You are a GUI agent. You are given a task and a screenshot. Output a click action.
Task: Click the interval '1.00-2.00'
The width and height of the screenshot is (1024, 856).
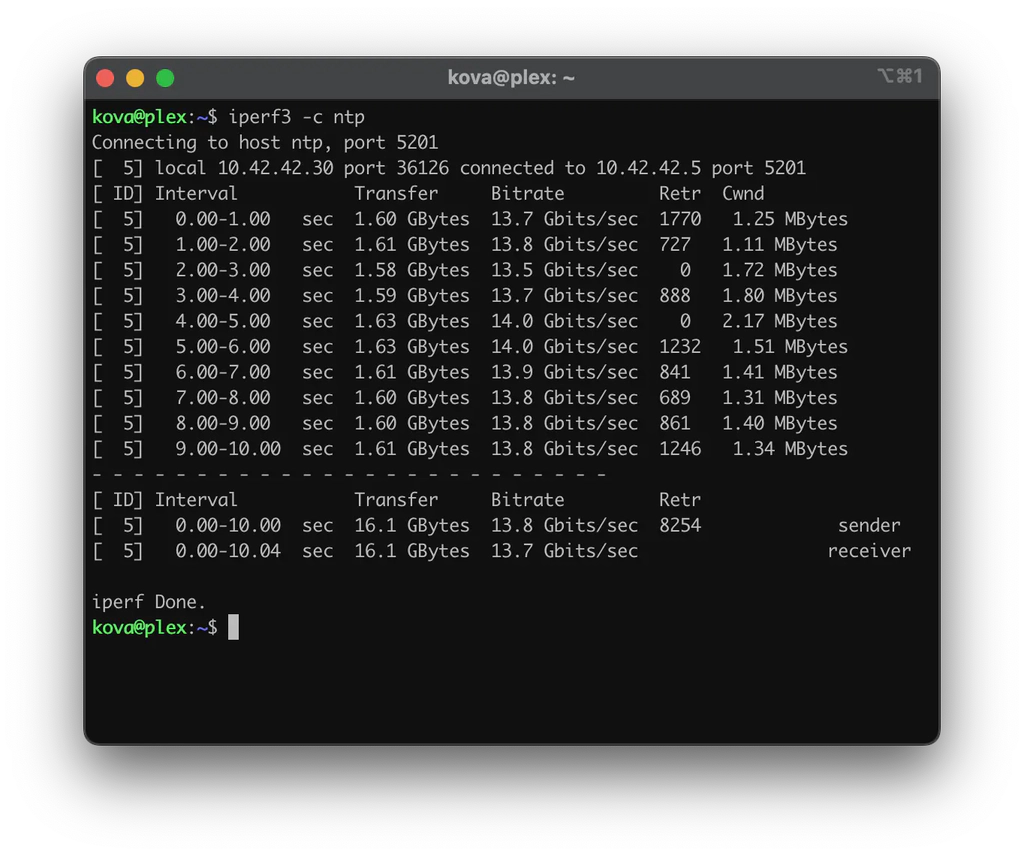click(x=223, y=245)
